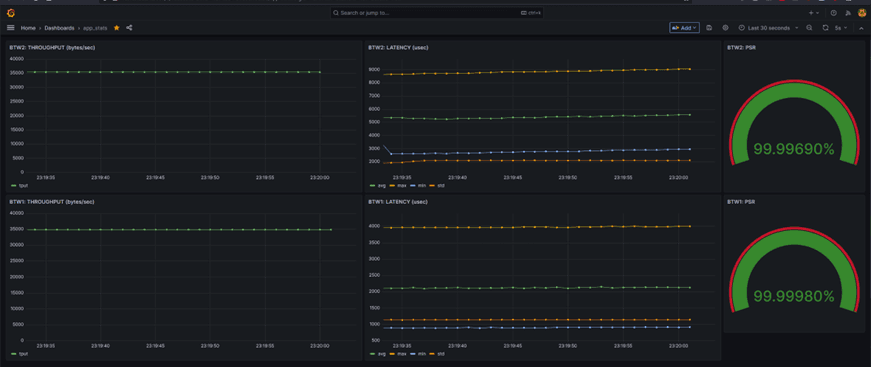Click the search magnifier icon
871x367 pixels.
[336, 13]
